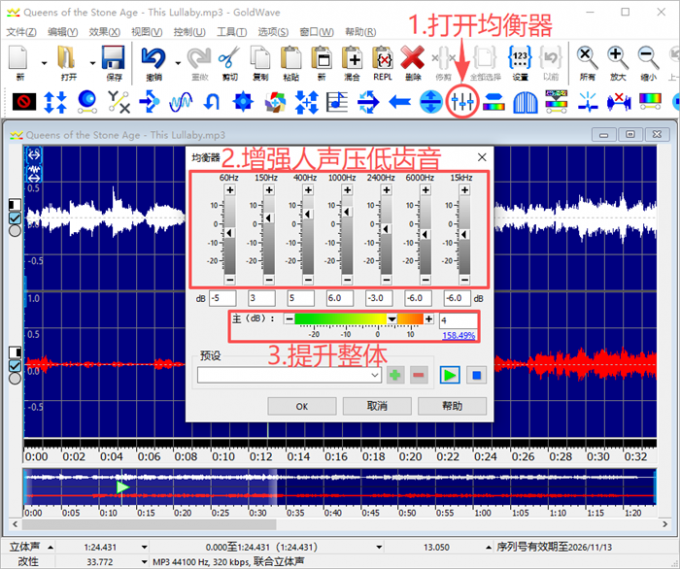Viewport: 680px width, 569px height.
Task: Click the 60Hz band slider handle
Action: [x=229, y=233]
